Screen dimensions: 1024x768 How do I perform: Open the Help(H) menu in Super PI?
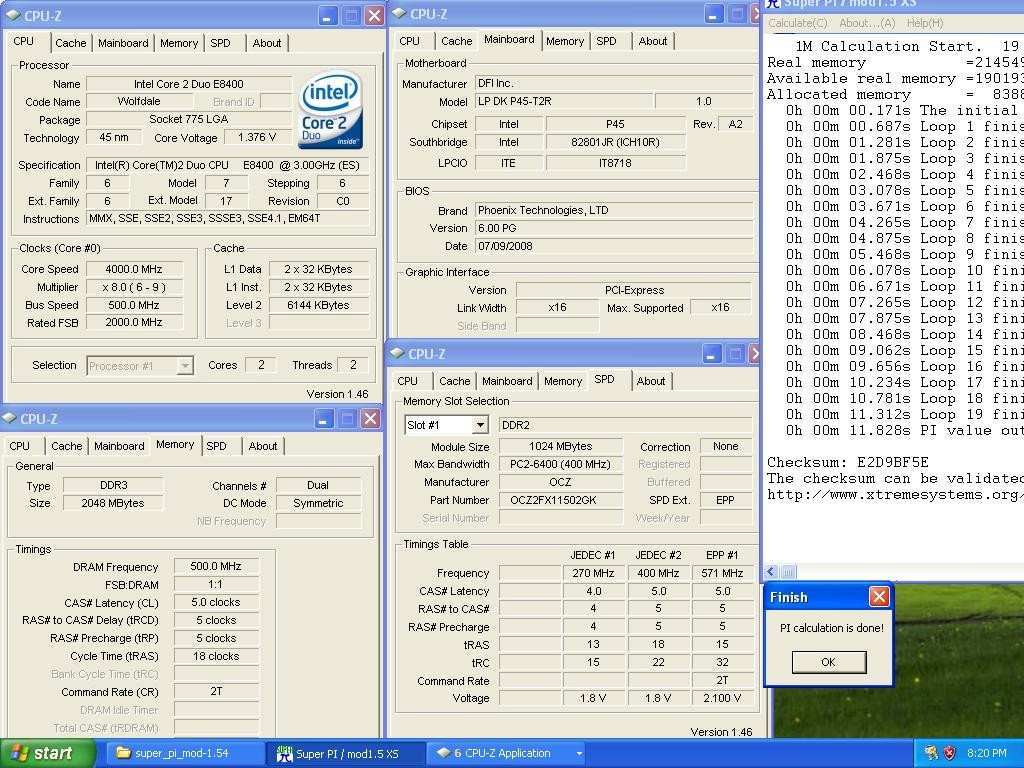tap(925, 24)
